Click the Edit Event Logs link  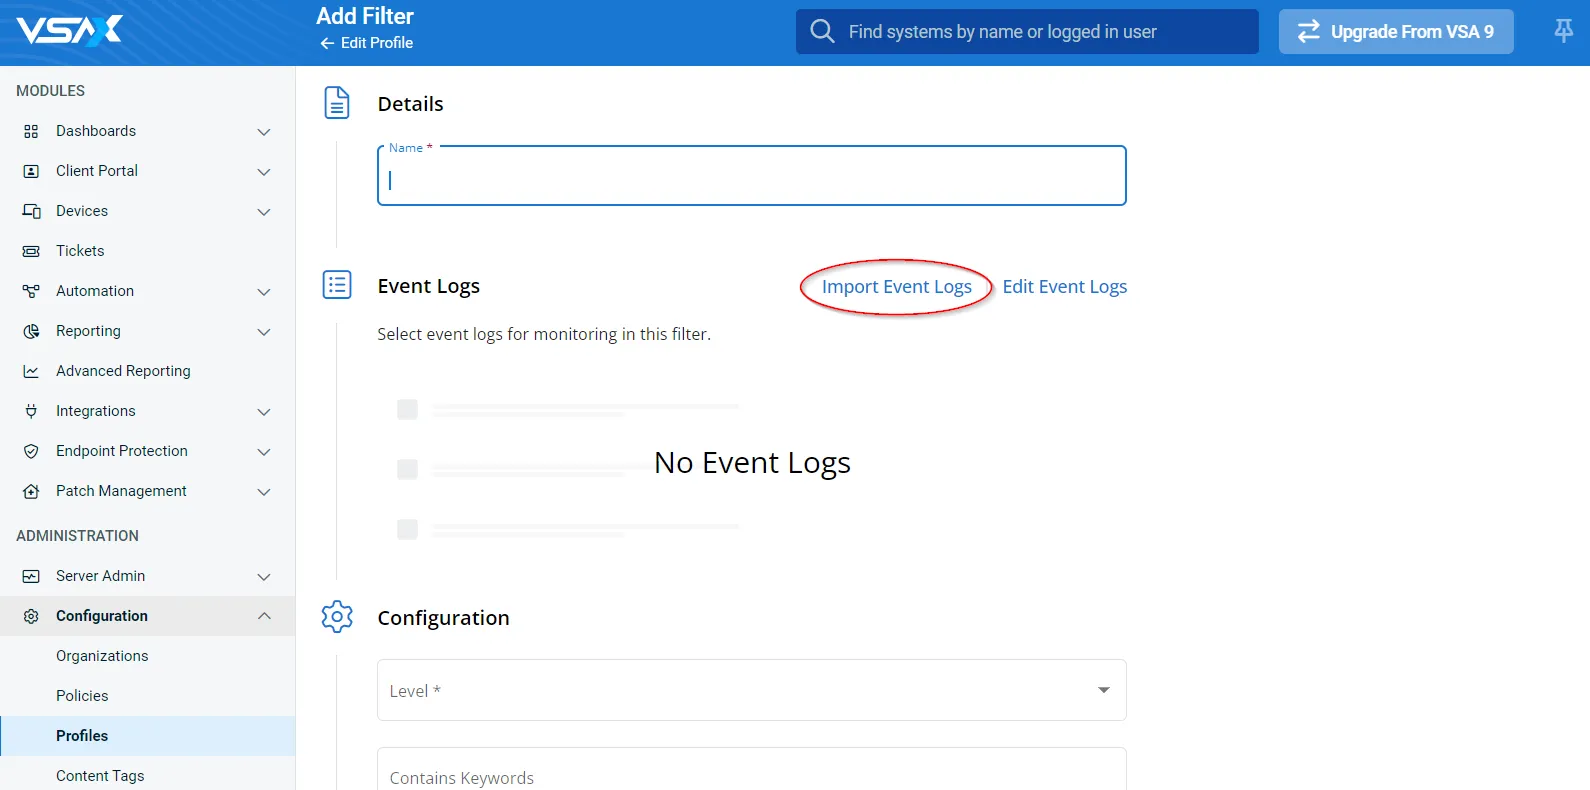coord(1064,287)
